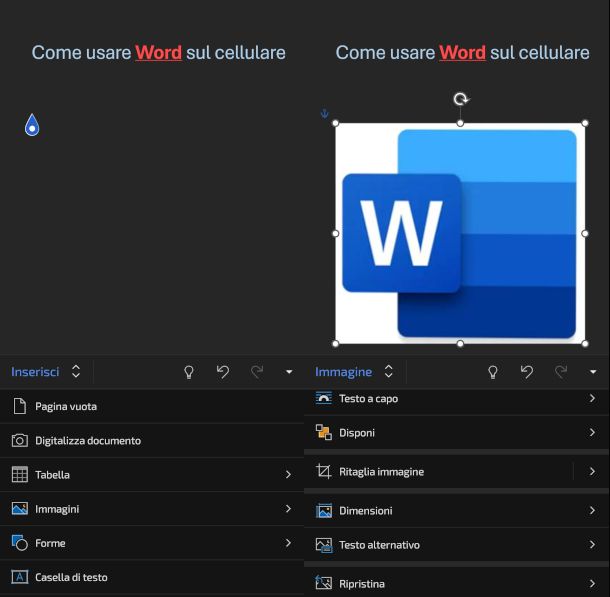The height and width of the screenshot is (597, 610).
Task: Click the picture icon beside Immagini
Action: click(19, 509)
